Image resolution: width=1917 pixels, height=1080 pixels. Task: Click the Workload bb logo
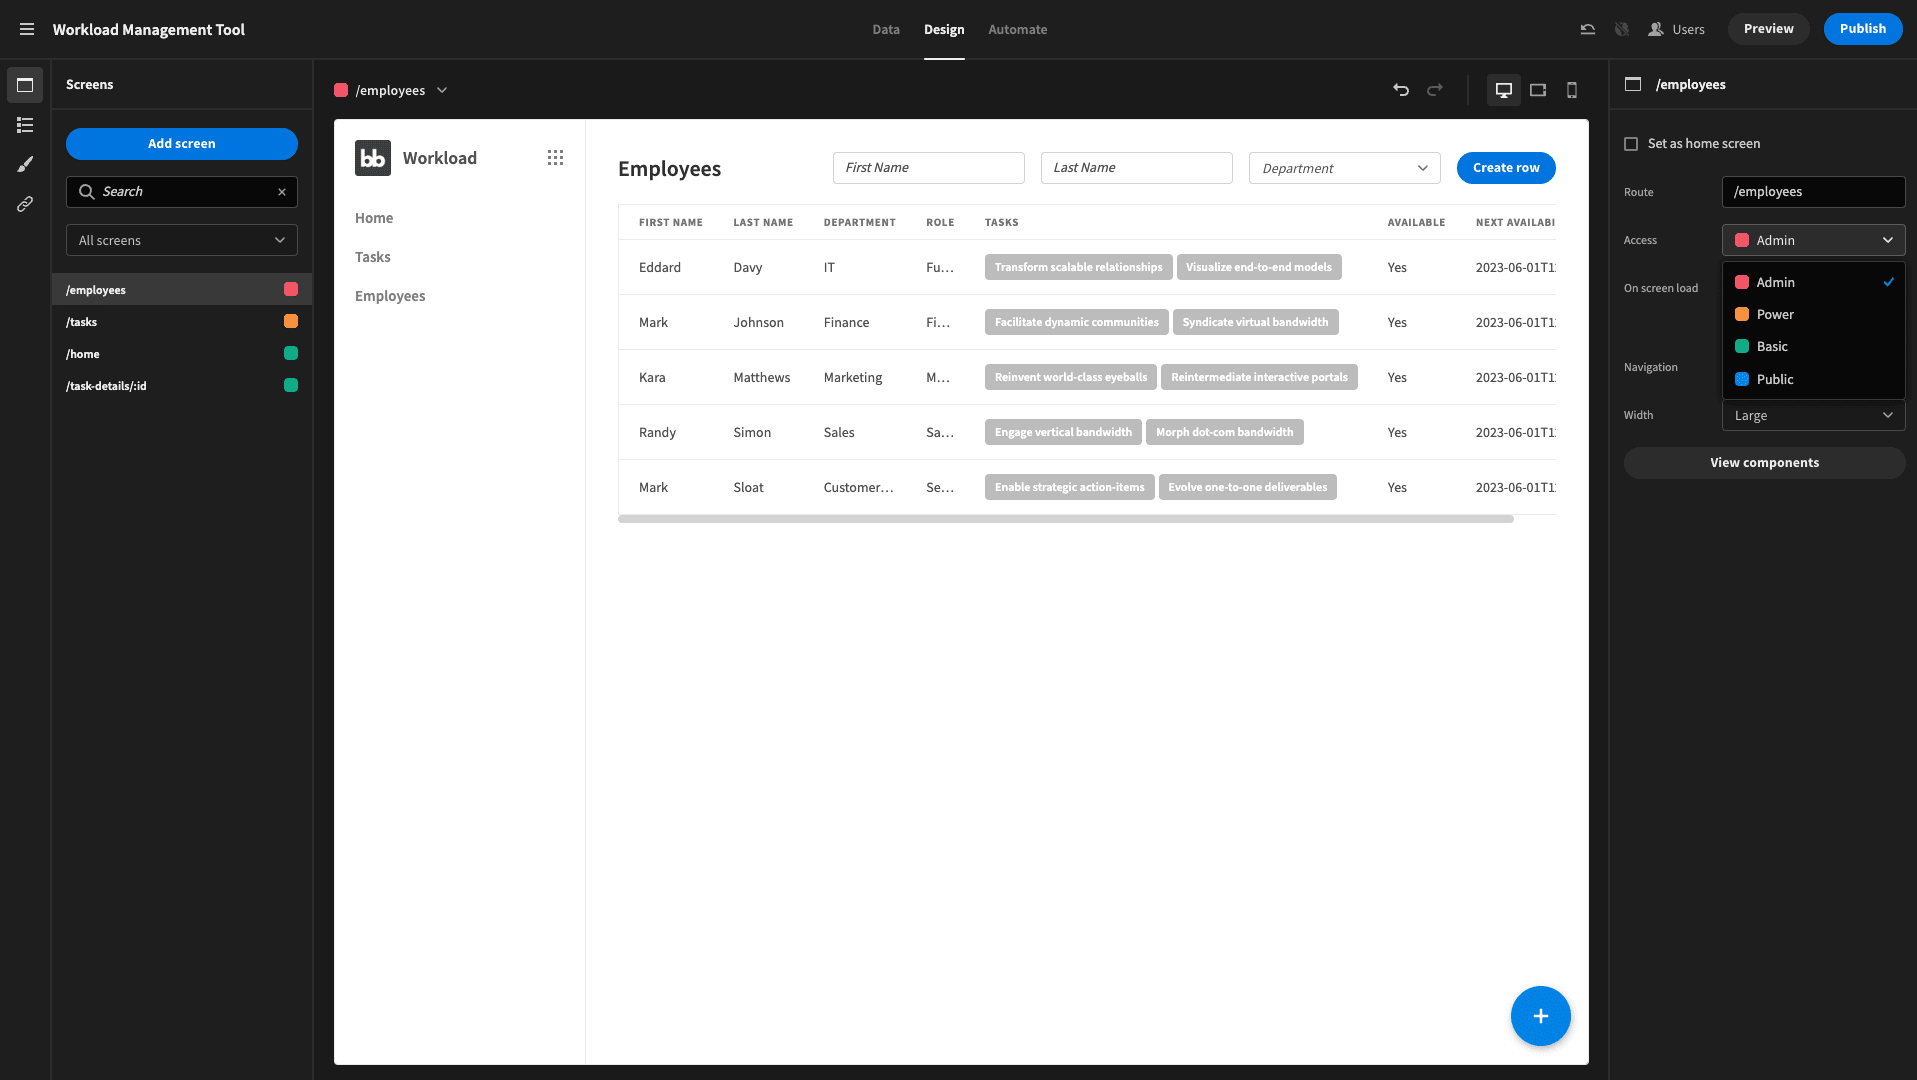(x=373, y=158)
